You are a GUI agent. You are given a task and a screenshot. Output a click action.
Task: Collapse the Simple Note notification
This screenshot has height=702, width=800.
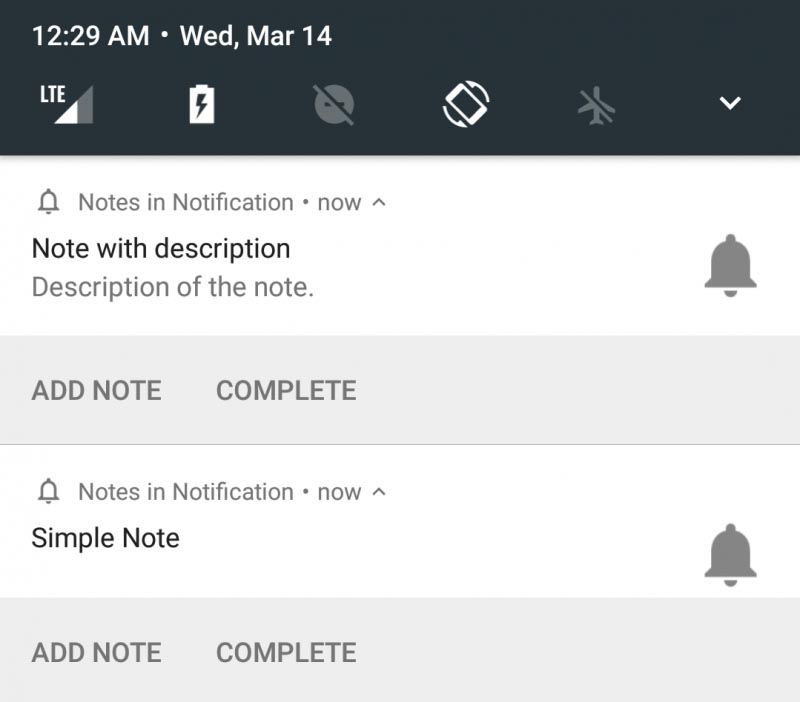pyautogui.click(x=378, y=491)
